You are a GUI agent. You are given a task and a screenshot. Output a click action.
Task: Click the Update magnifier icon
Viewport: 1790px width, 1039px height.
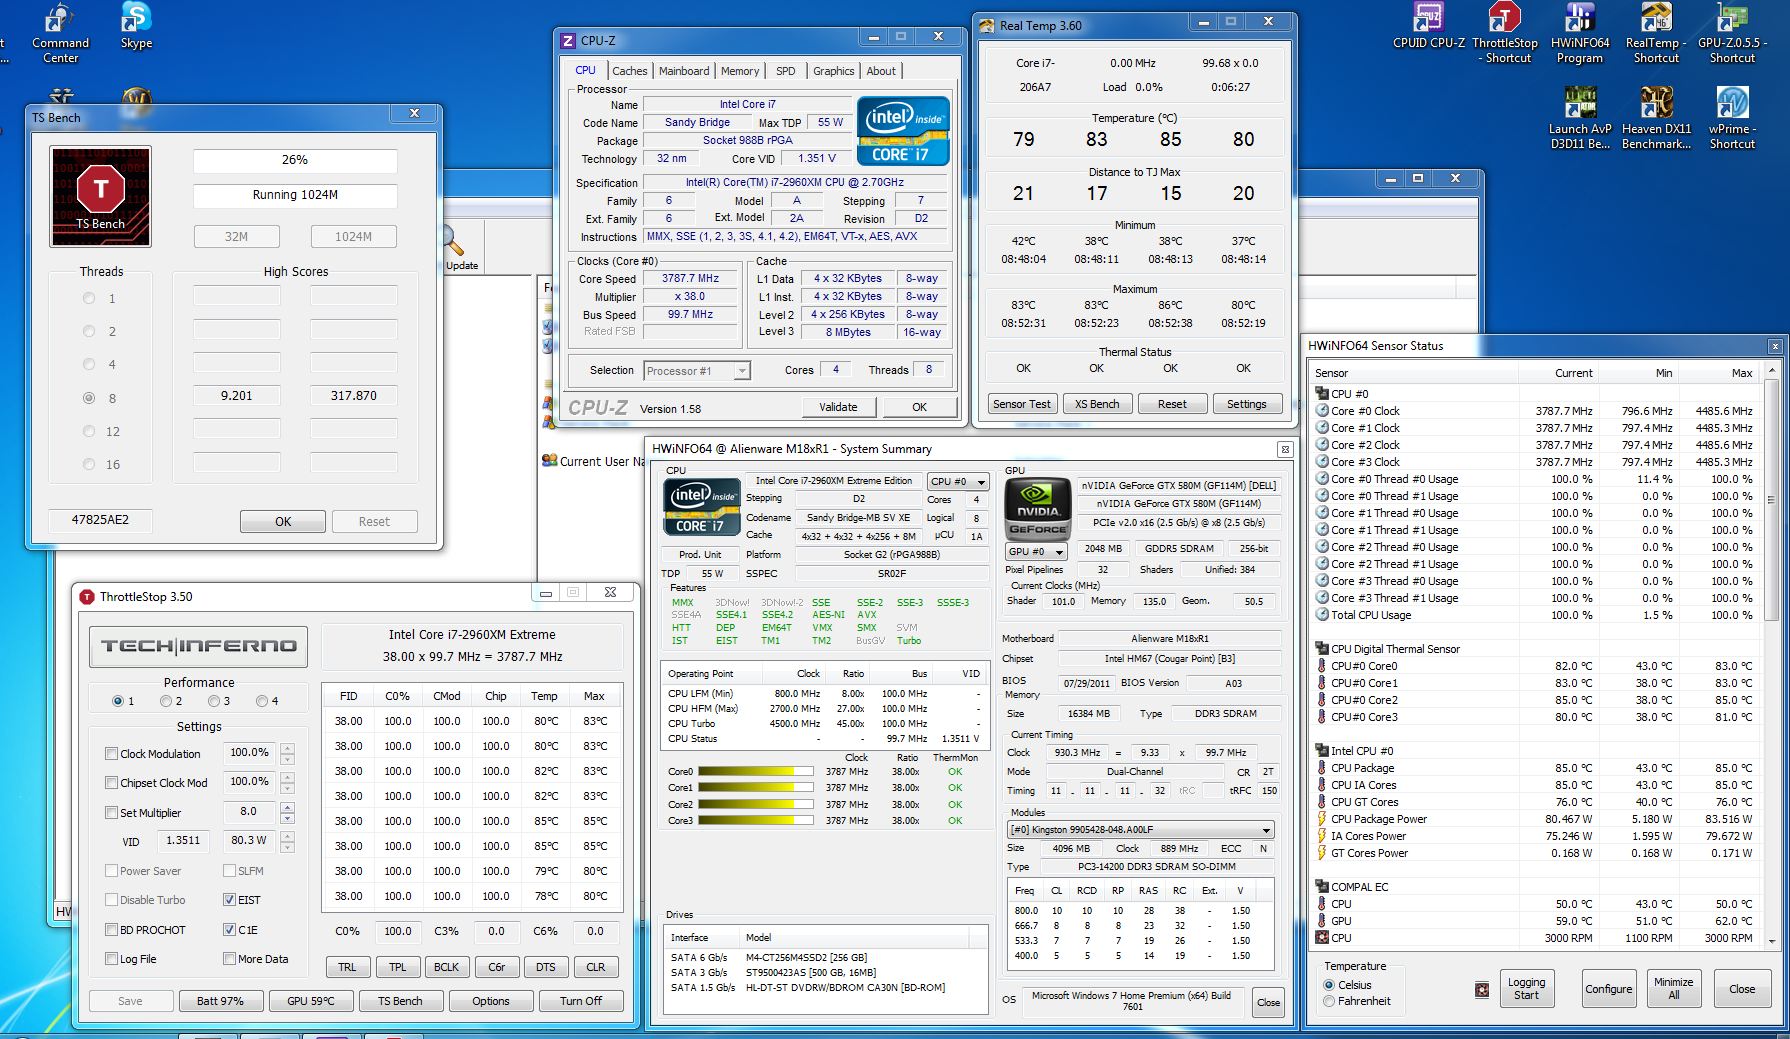pyautogui.click(x=455, y=241)
